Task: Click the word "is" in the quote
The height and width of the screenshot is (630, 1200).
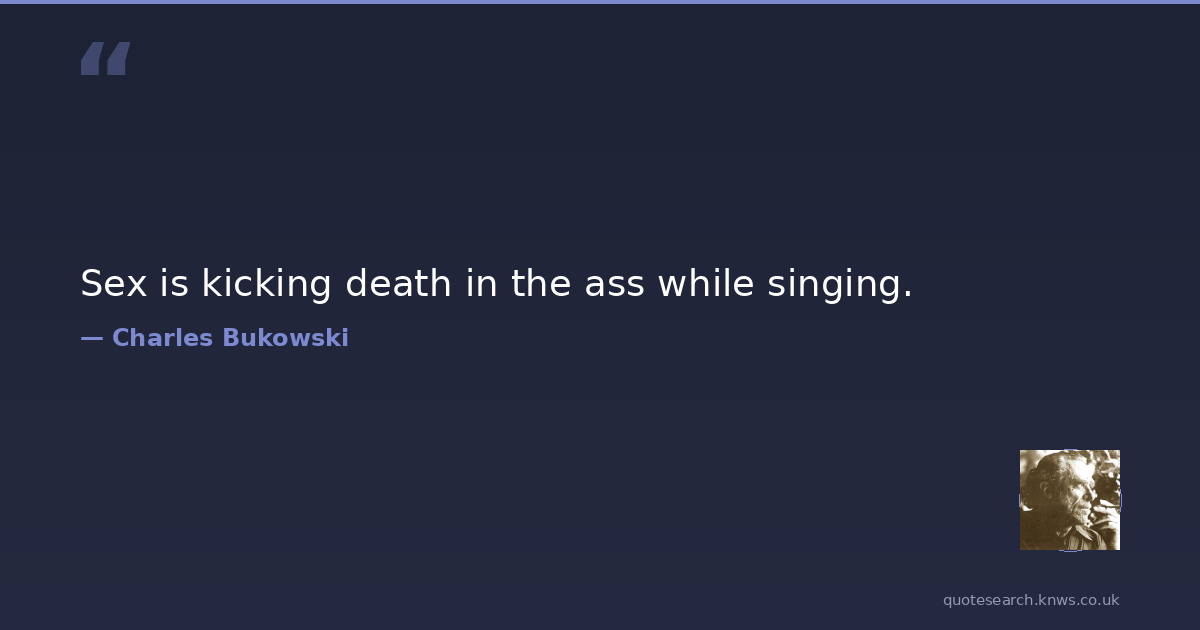Action: coord(174,284)
